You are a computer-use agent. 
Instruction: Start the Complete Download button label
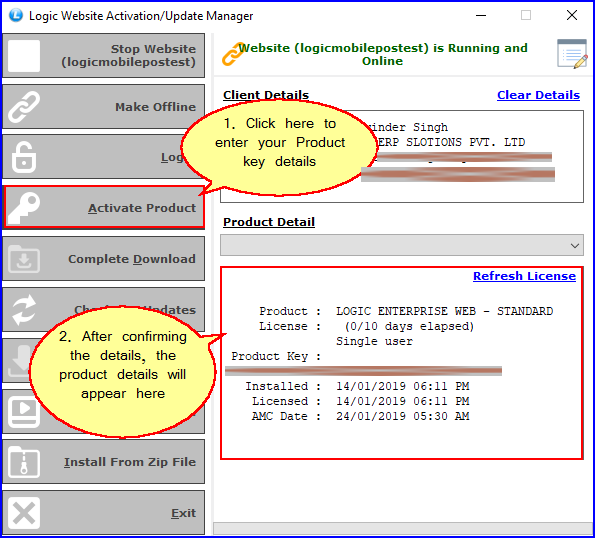[132, 259]
